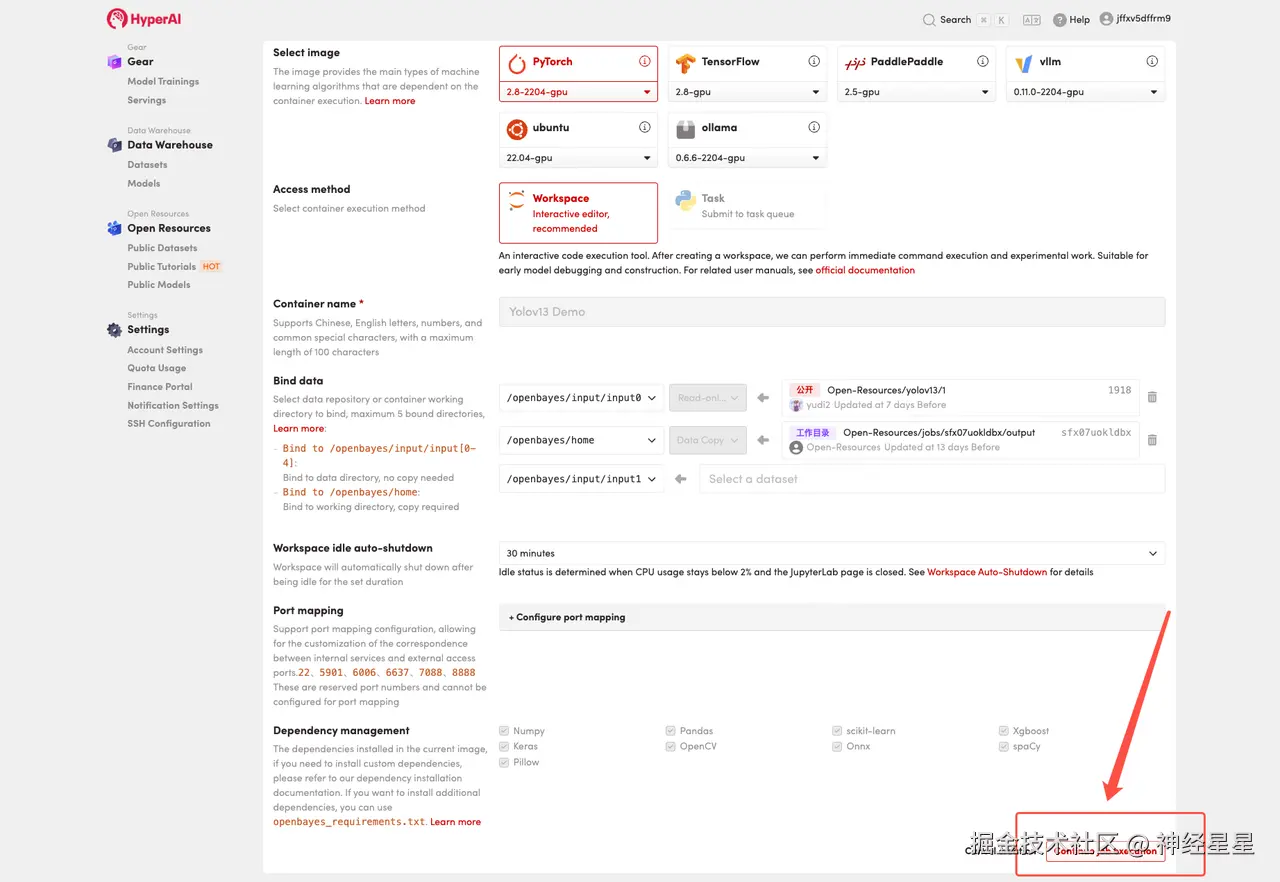The height and width of the screenshot is (882, 1280).
Task: Click the HyperAI logo
Action: (144, 19)
